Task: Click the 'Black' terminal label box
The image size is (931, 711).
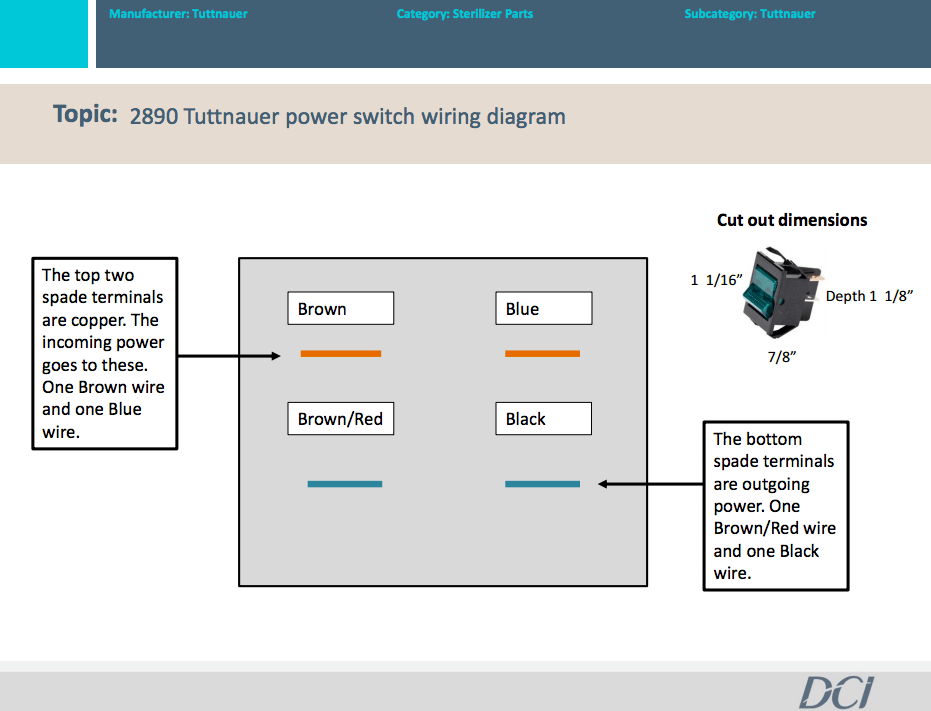Action: pos(544,419)
